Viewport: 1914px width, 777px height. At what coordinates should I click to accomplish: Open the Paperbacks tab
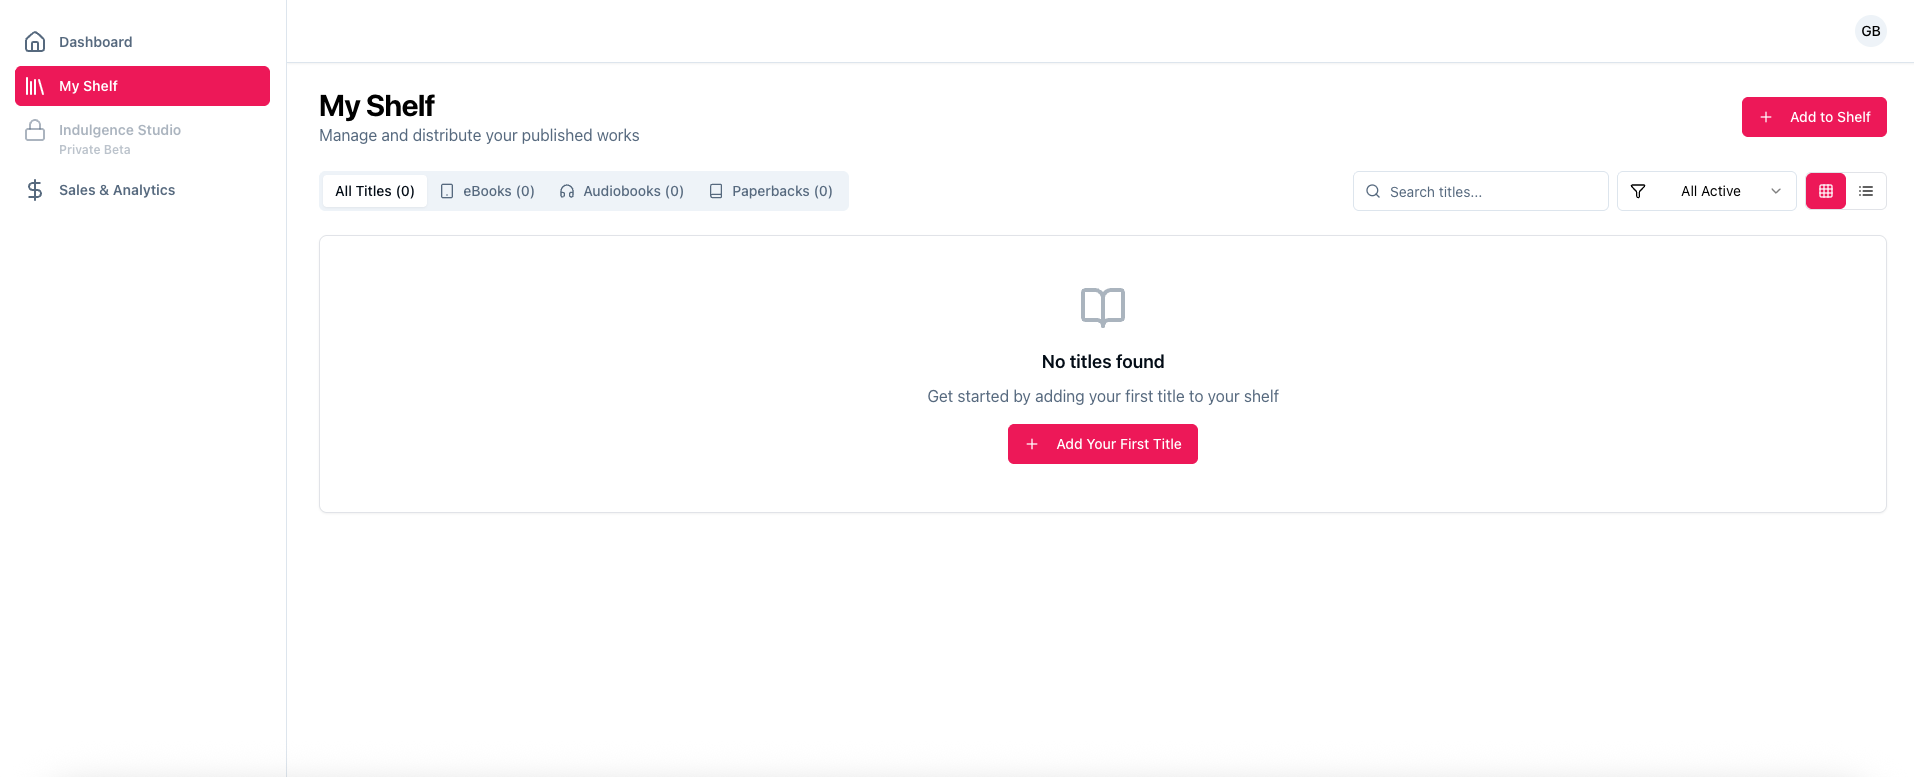coord(771,191)
